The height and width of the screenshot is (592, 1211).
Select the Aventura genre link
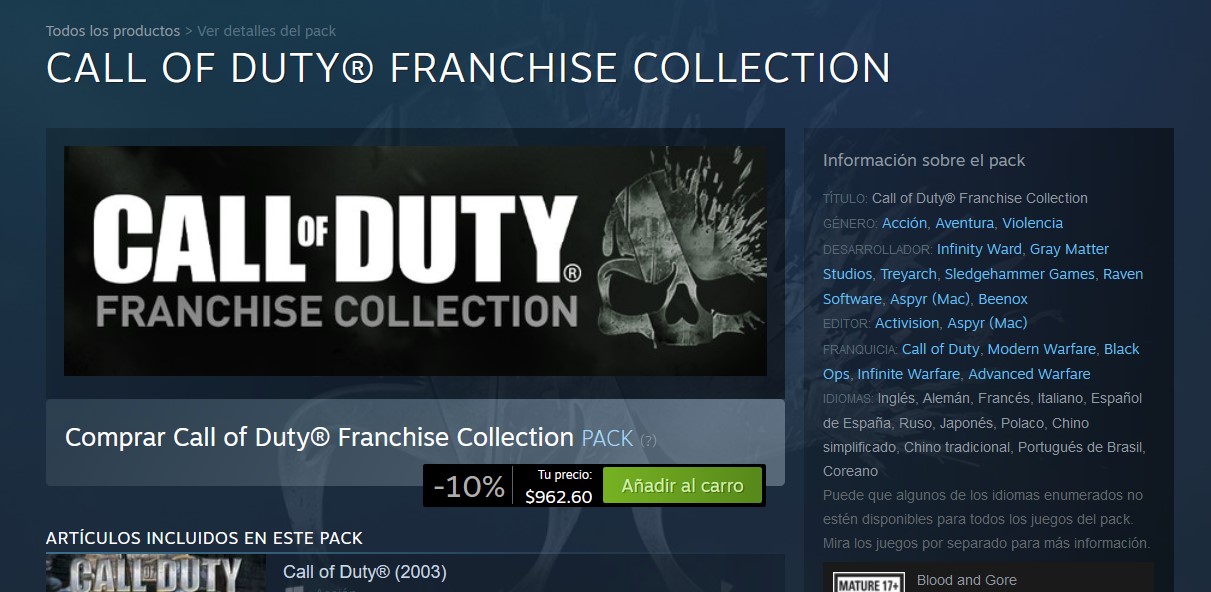[x=964, y=223]
